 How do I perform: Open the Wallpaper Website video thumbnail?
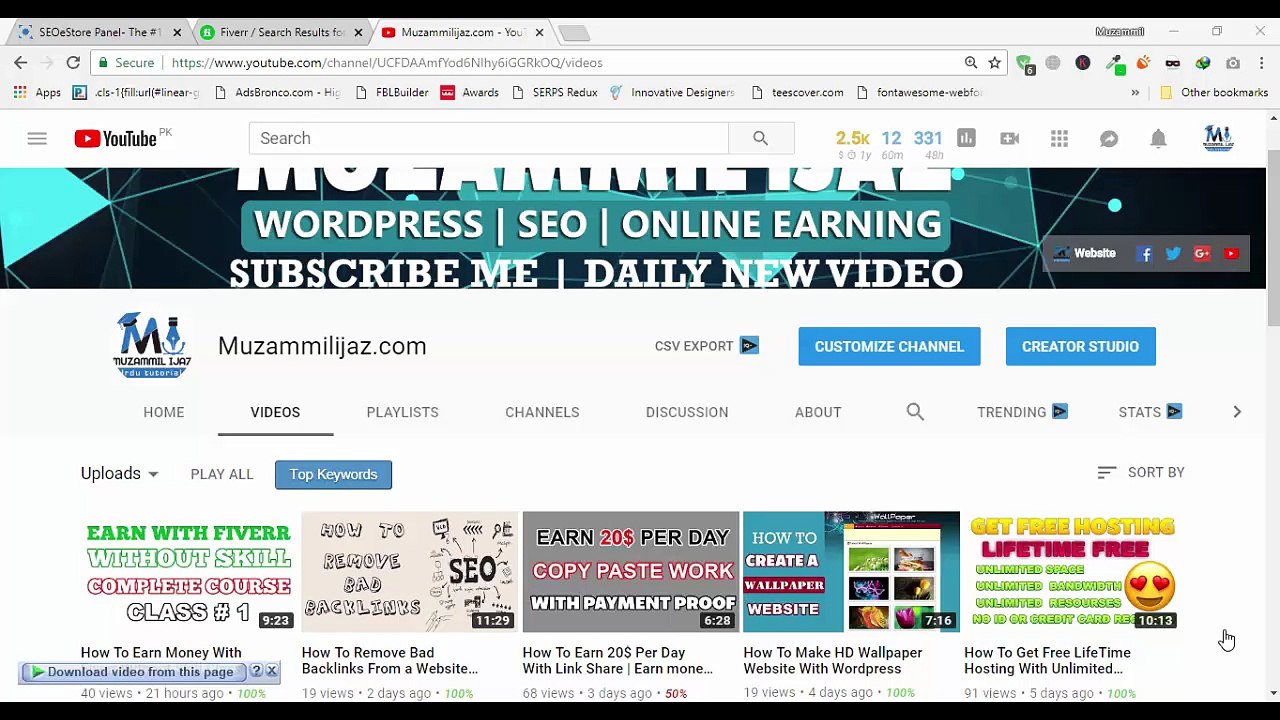point(851,572)
